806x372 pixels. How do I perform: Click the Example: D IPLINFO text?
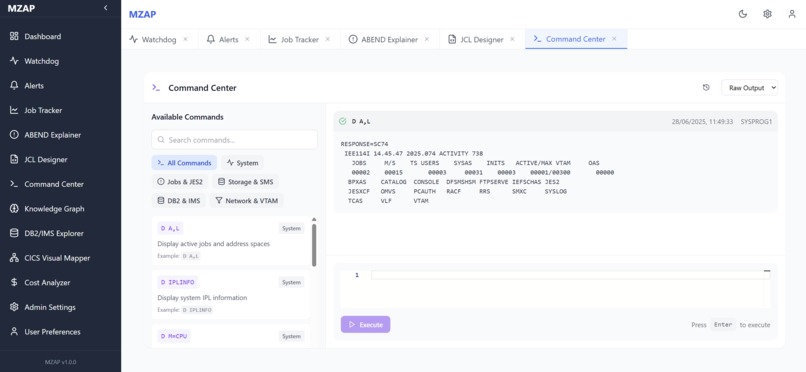(x=185, y=310)
